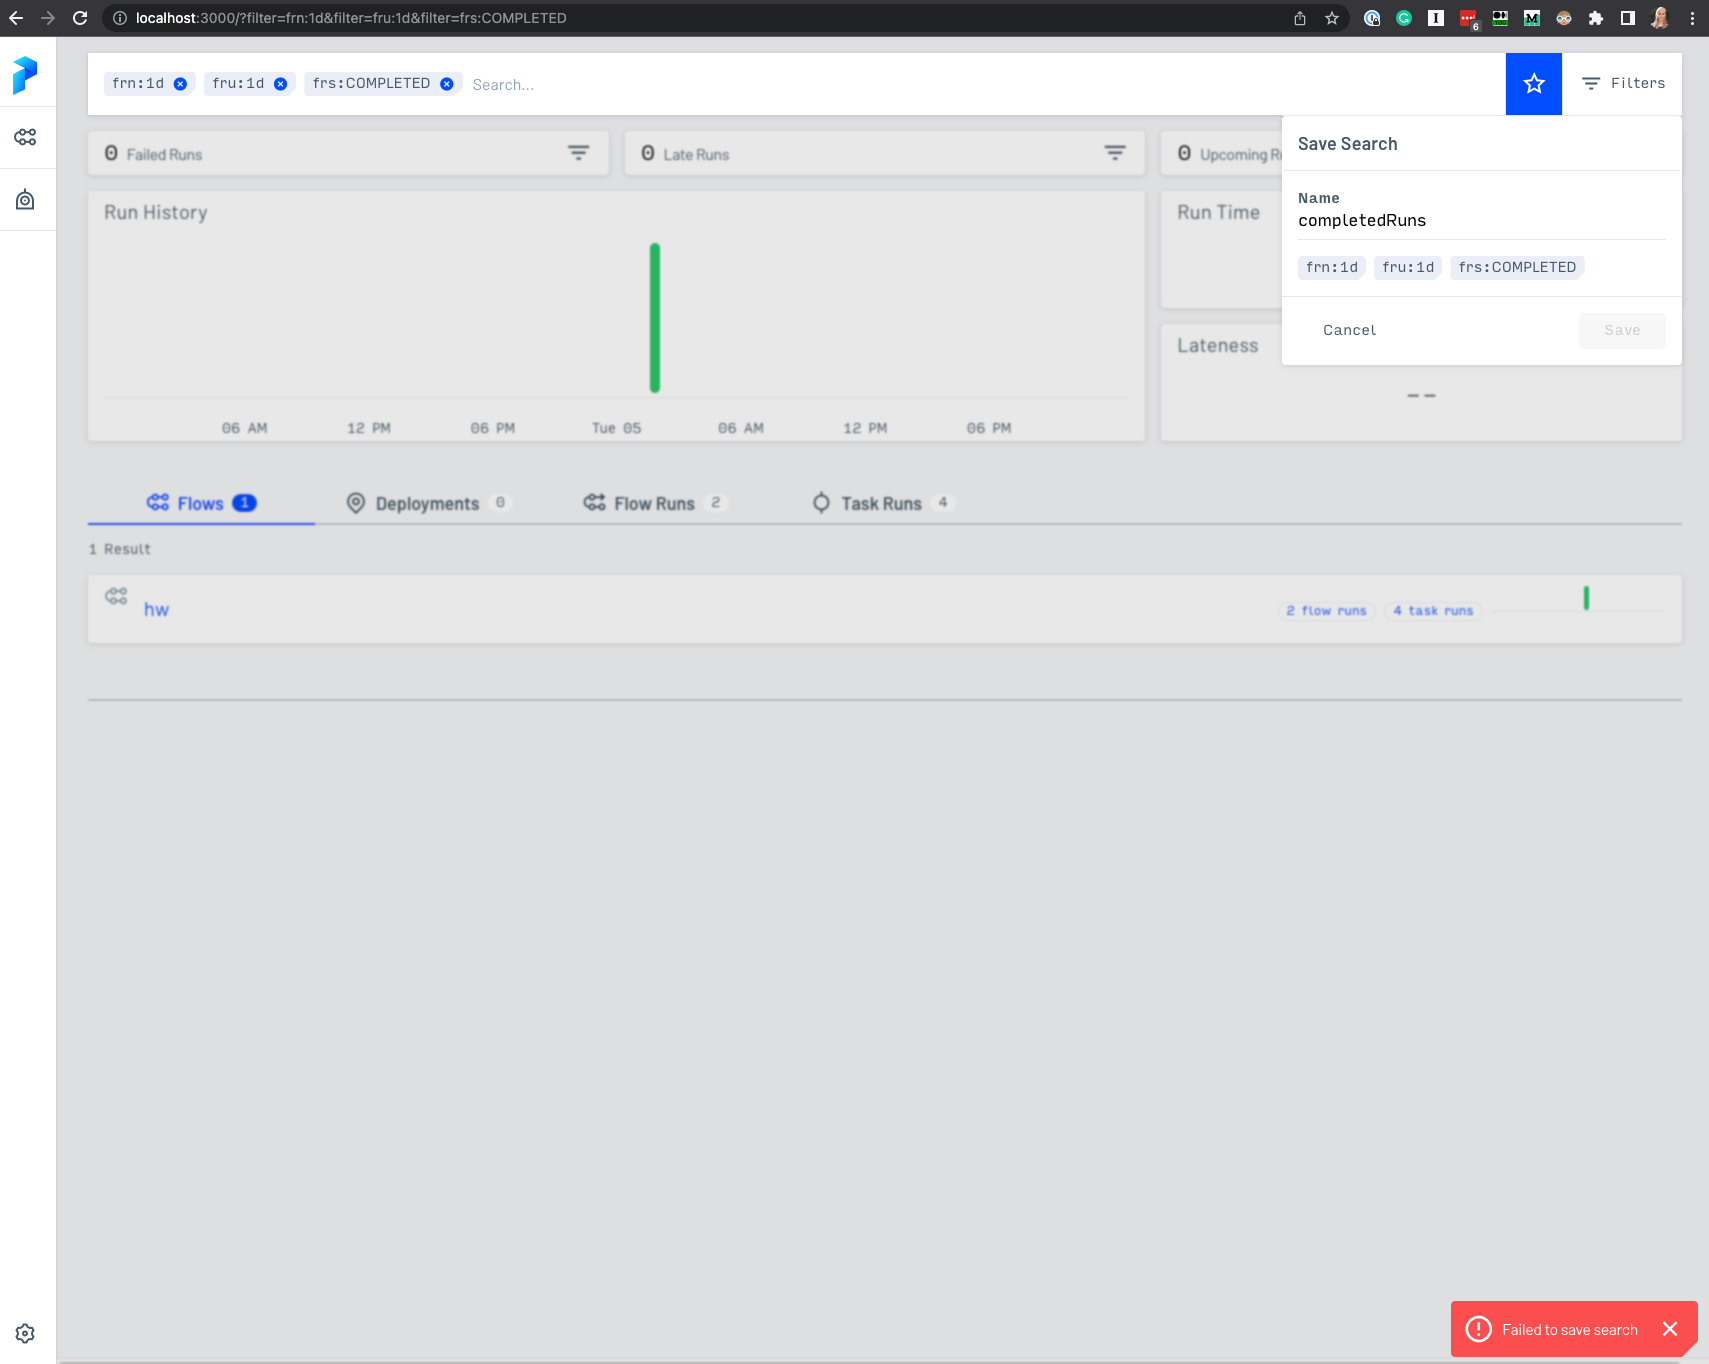Click Cancel in the Save Search dialog
1709x1364 pixels.
[1350, 330]
